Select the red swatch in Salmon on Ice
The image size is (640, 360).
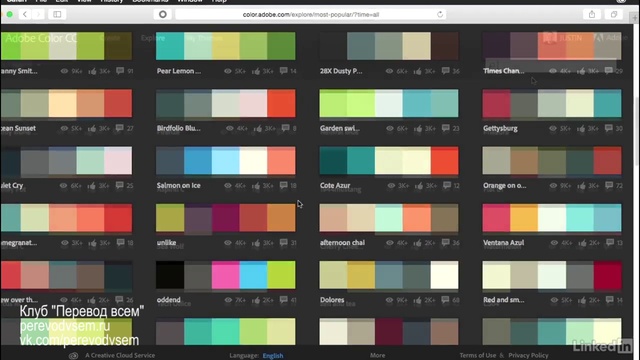(x=281, y=160)
